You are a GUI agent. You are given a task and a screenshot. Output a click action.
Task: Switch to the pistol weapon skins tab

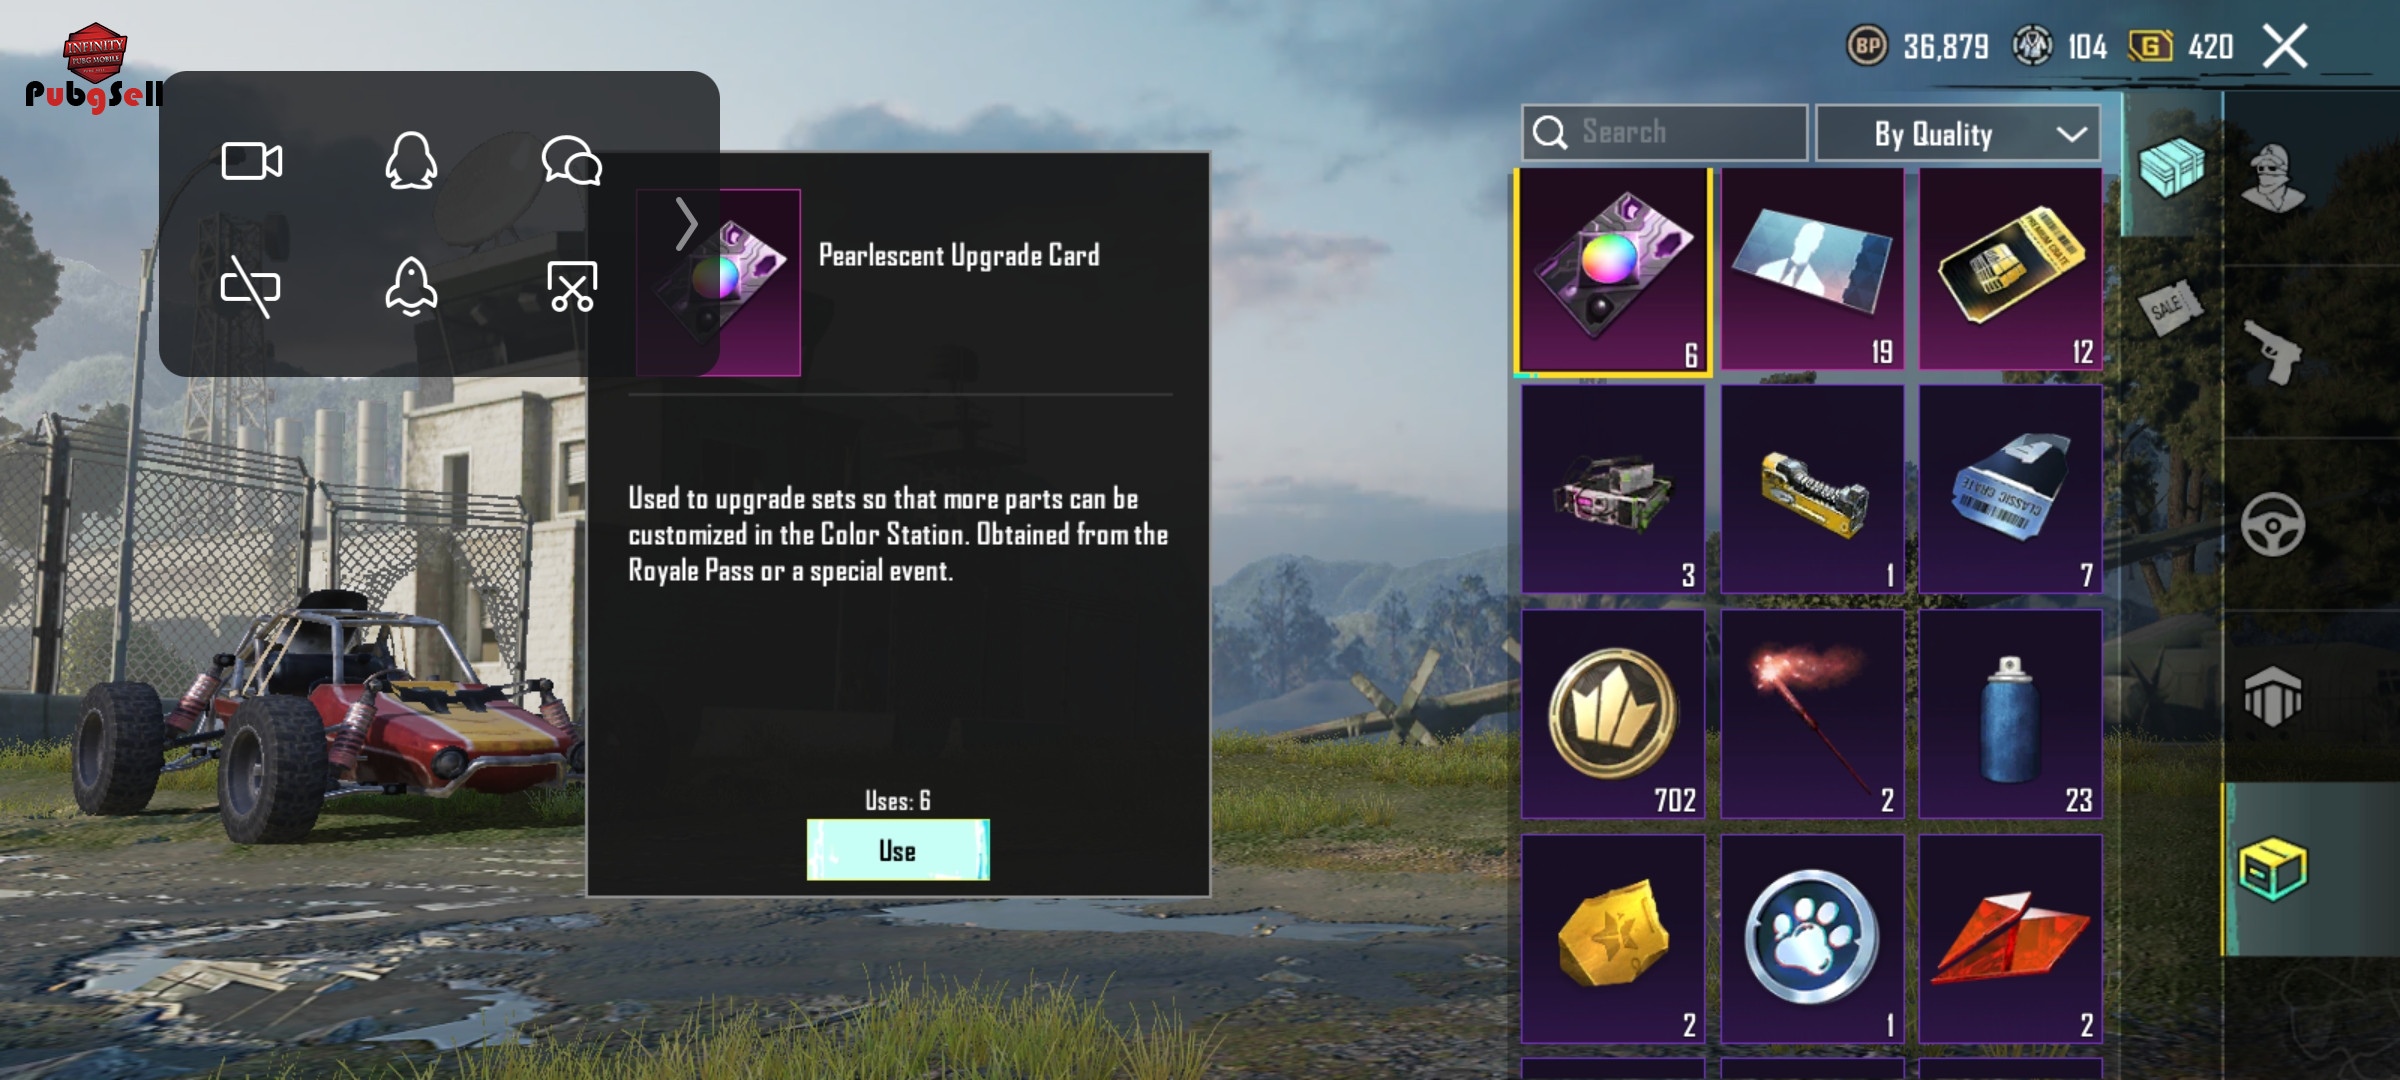(x=2273, y=352)
